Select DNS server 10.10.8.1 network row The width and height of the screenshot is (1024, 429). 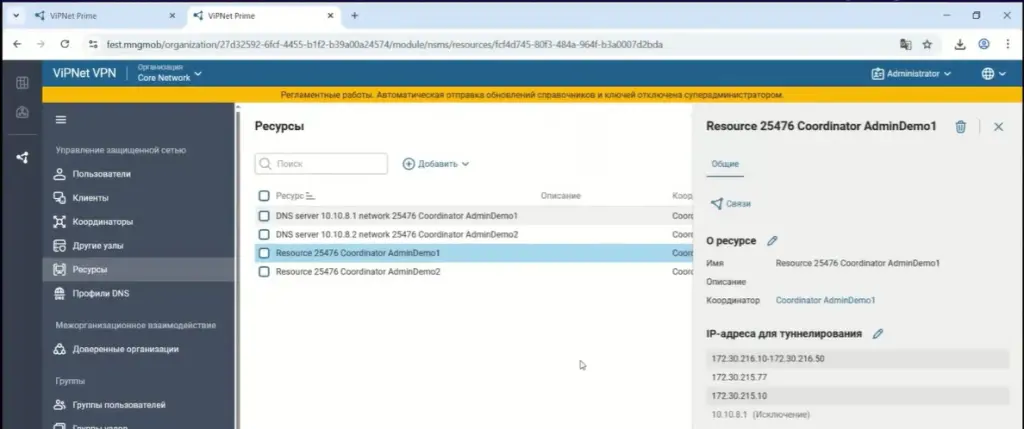click(473, 215)
